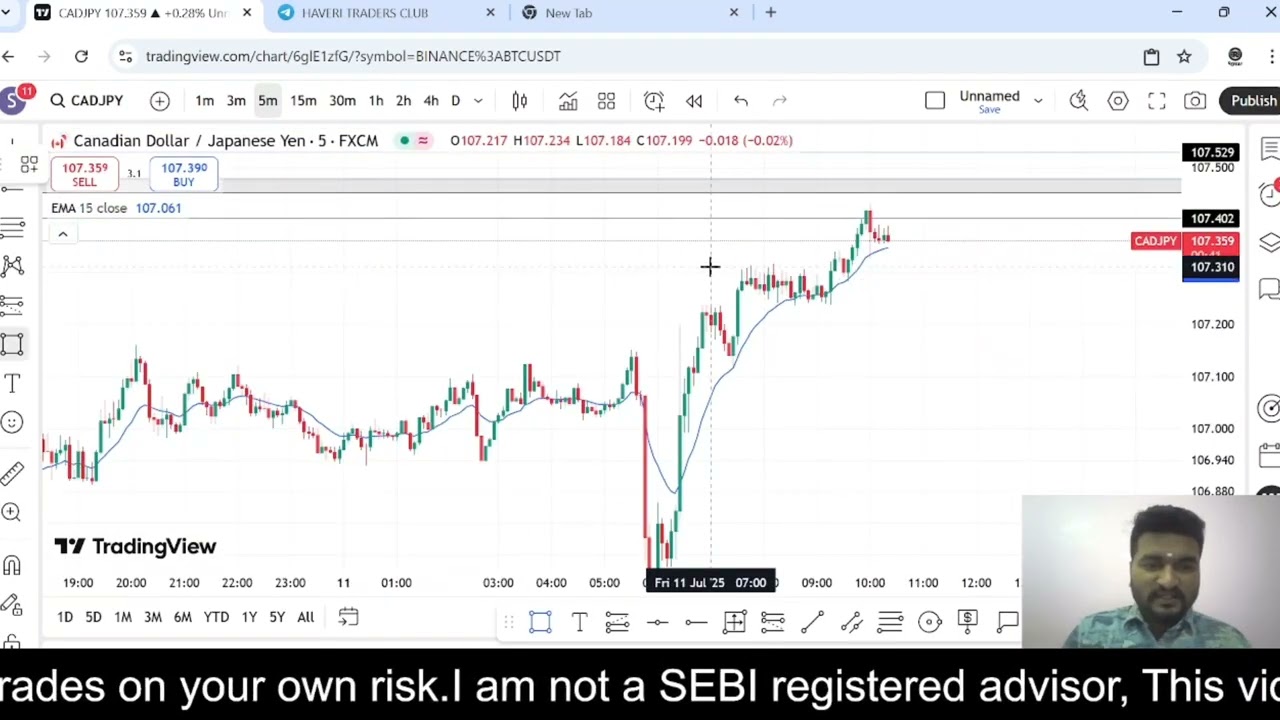Click the blue BUY 107.390 button

coord(184,174)
